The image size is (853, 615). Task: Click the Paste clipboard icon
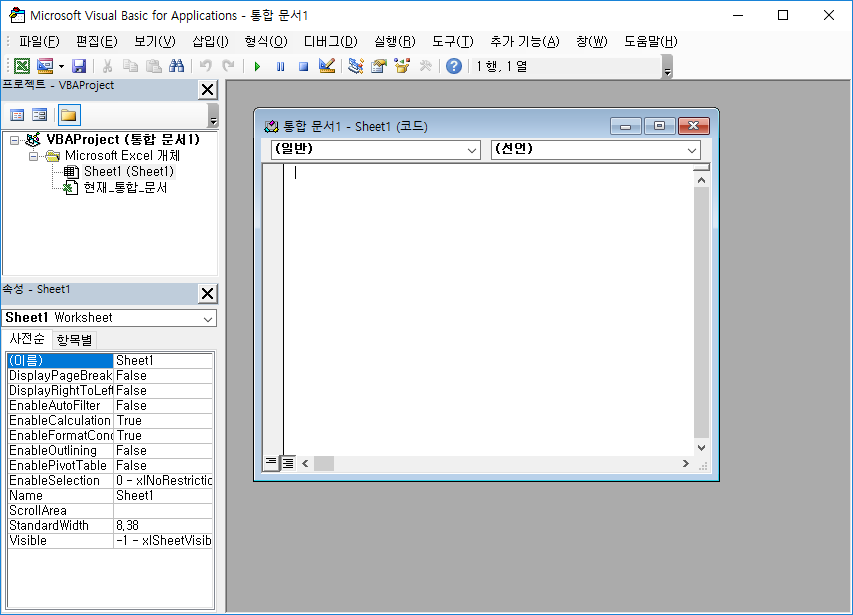tap(154, 66)
